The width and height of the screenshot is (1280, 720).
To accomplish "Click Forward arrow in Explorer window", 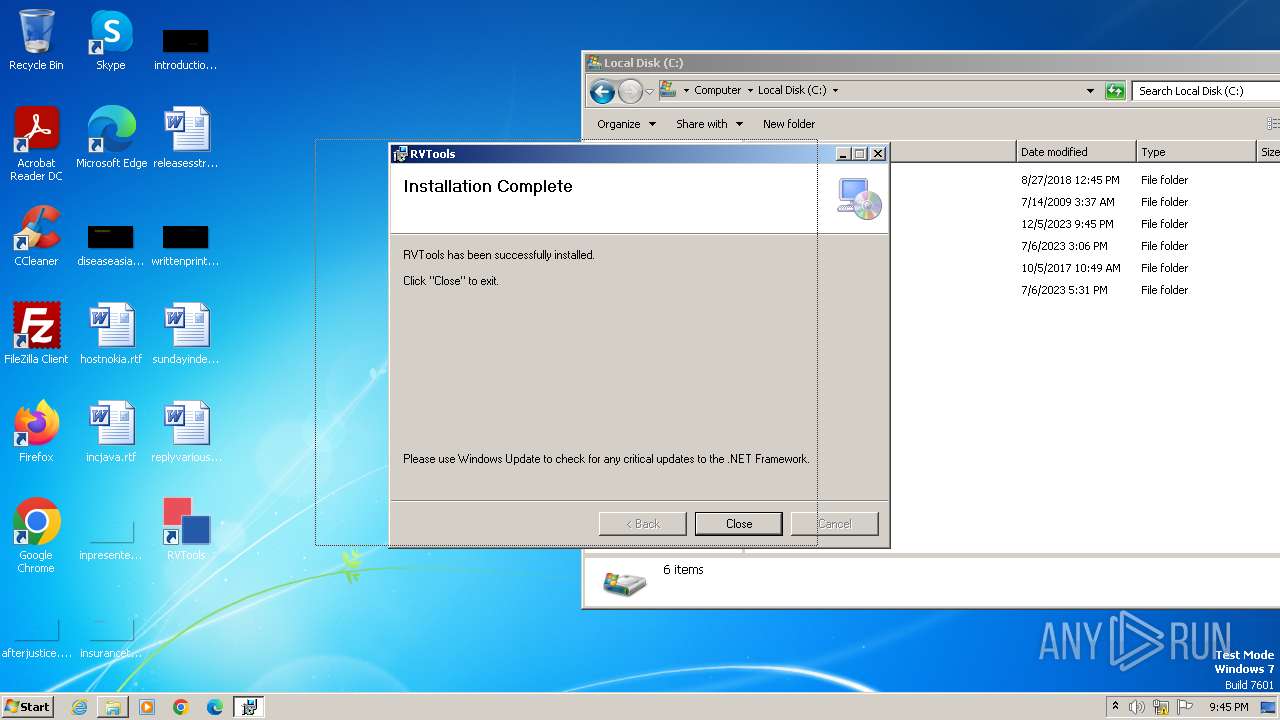I will [x=630, y=92].
